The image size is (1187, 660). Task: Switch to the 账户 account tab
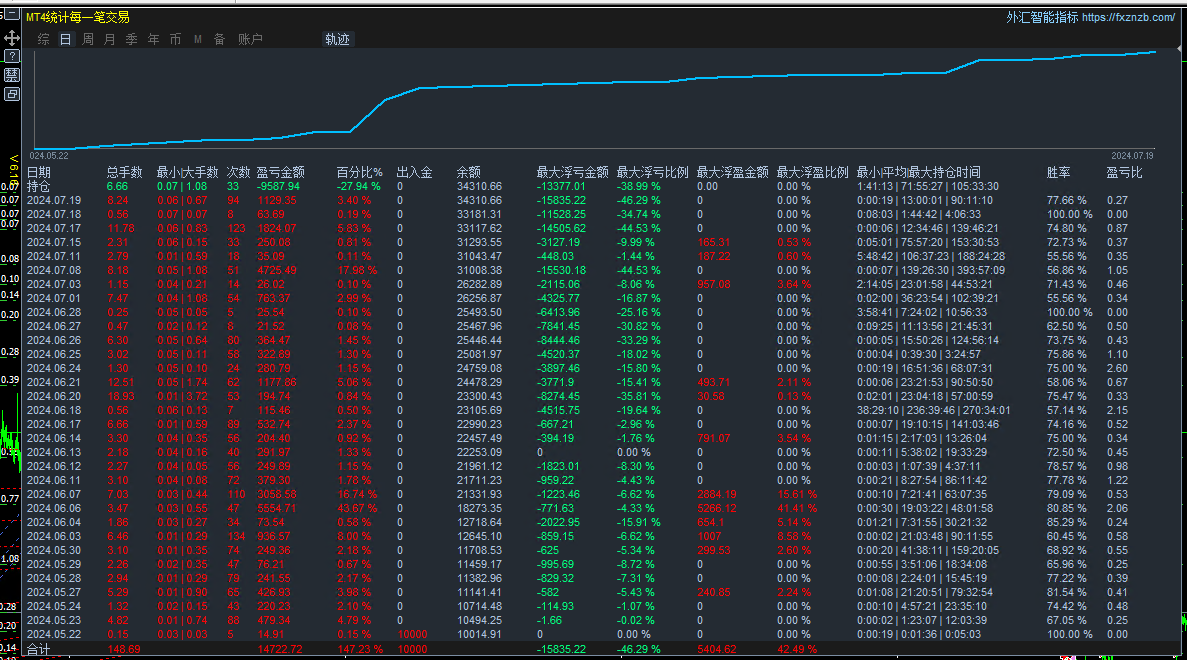pyautogui.click(x=251, y=39)
